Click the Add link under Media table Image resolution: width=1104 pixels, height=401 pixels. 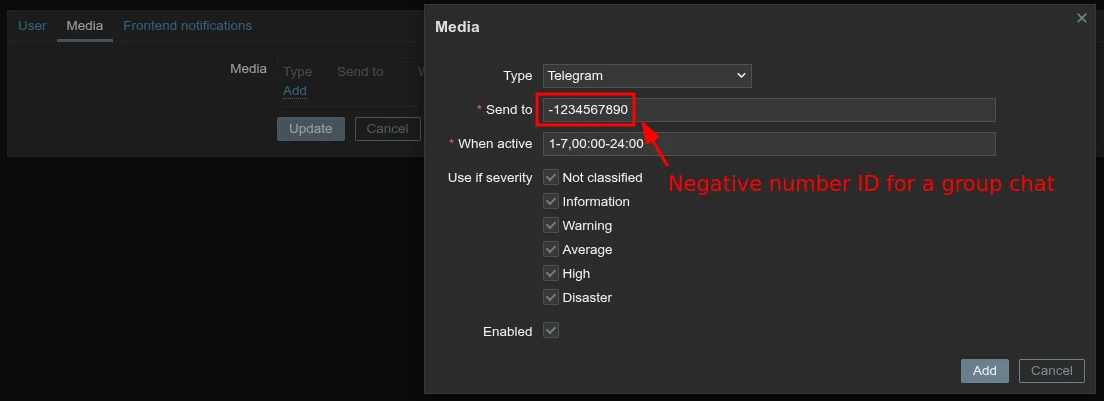(x=294, y=91)
